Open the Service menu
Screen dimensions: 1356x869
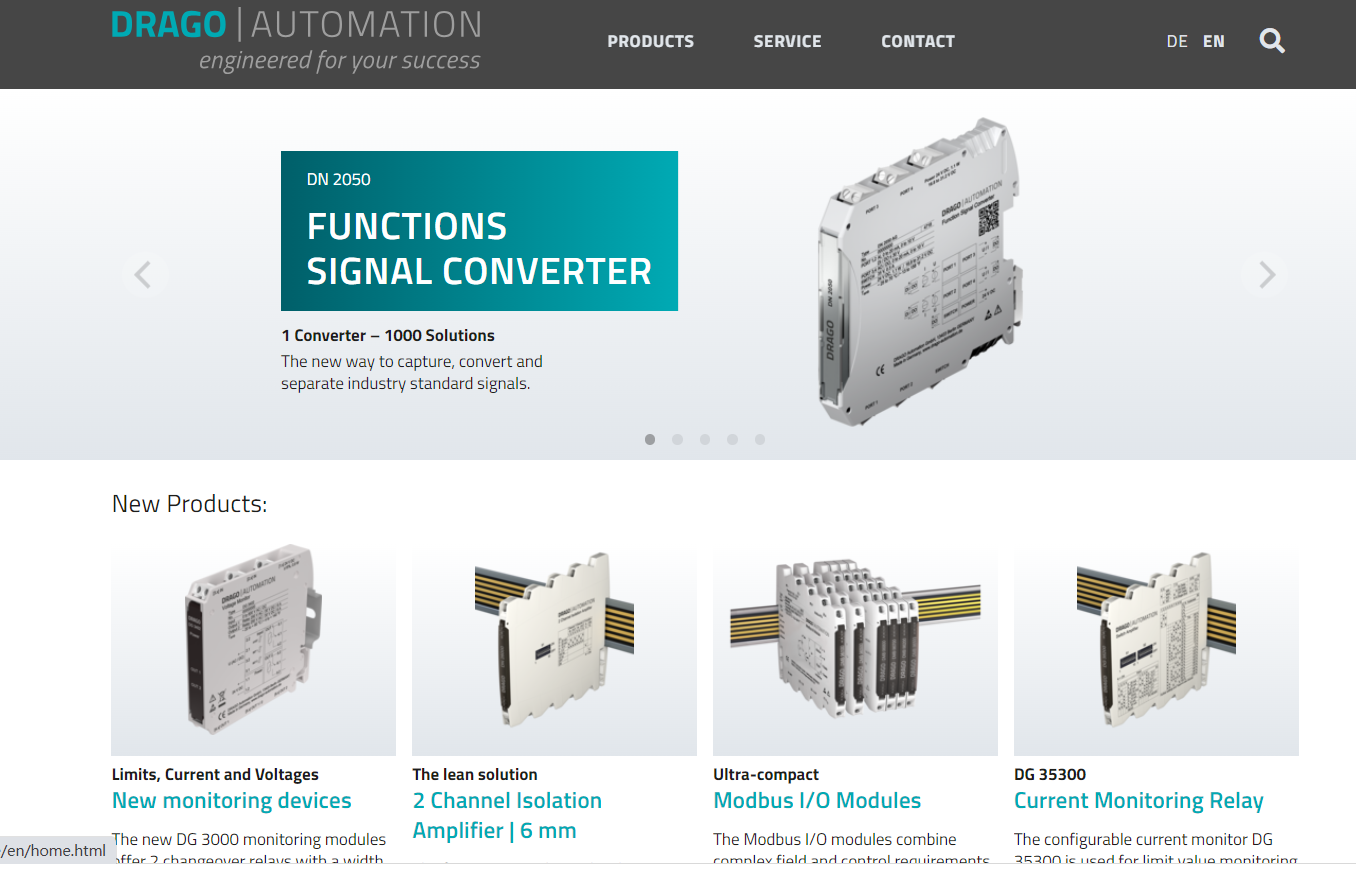click(x=787, y=41)
